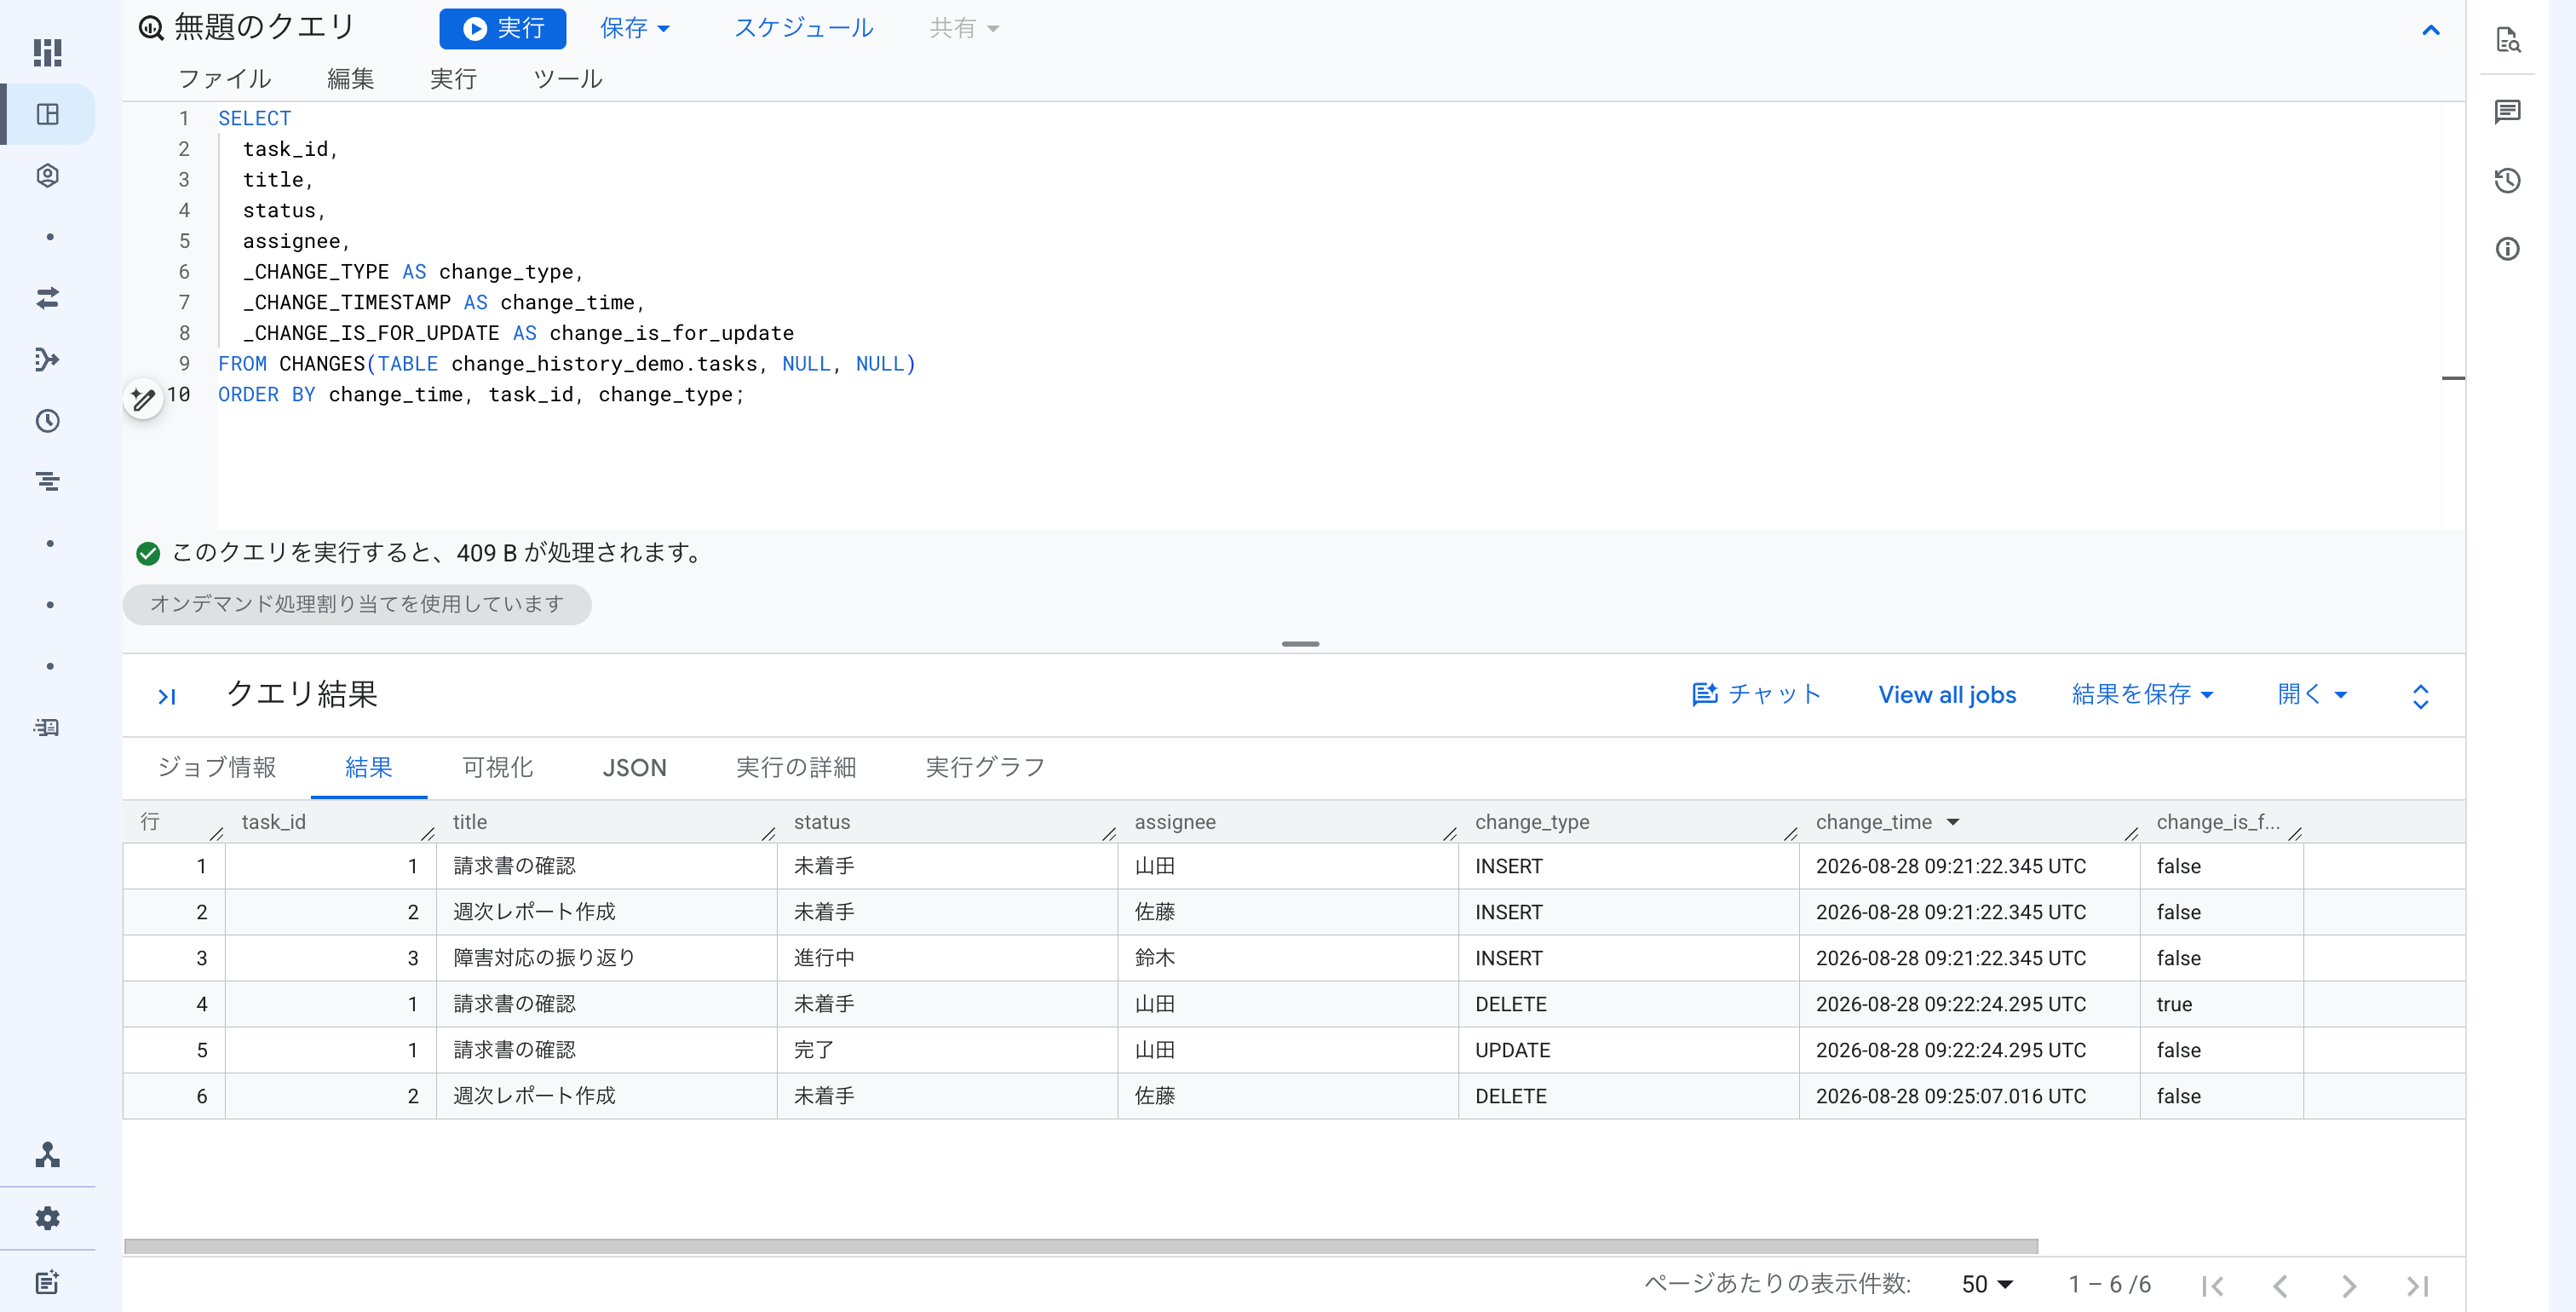Select the BigQuery Studio workspace sidebar icon

(x=47, y=114)
